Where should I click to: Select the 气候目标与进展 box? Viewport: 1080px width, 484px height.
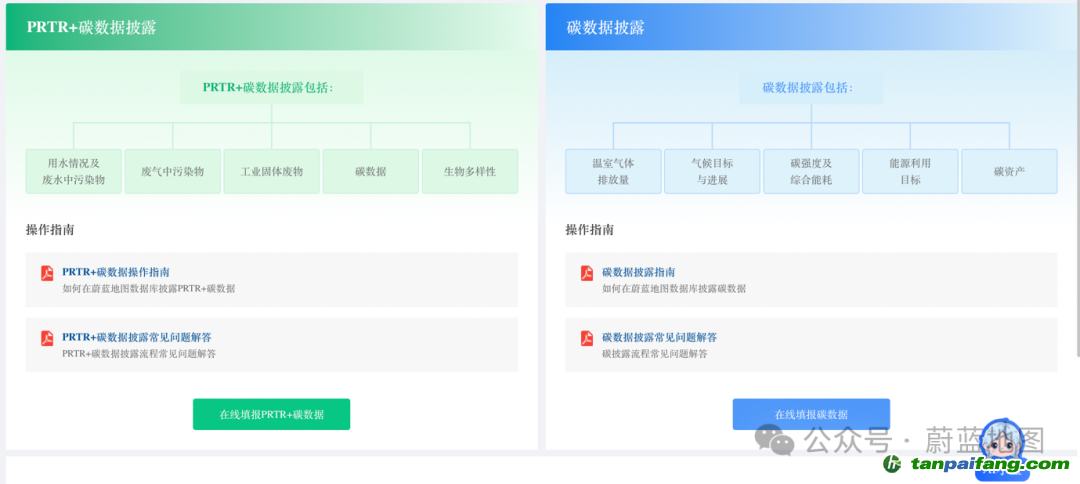pyautogui.click(x=712, y=171)
